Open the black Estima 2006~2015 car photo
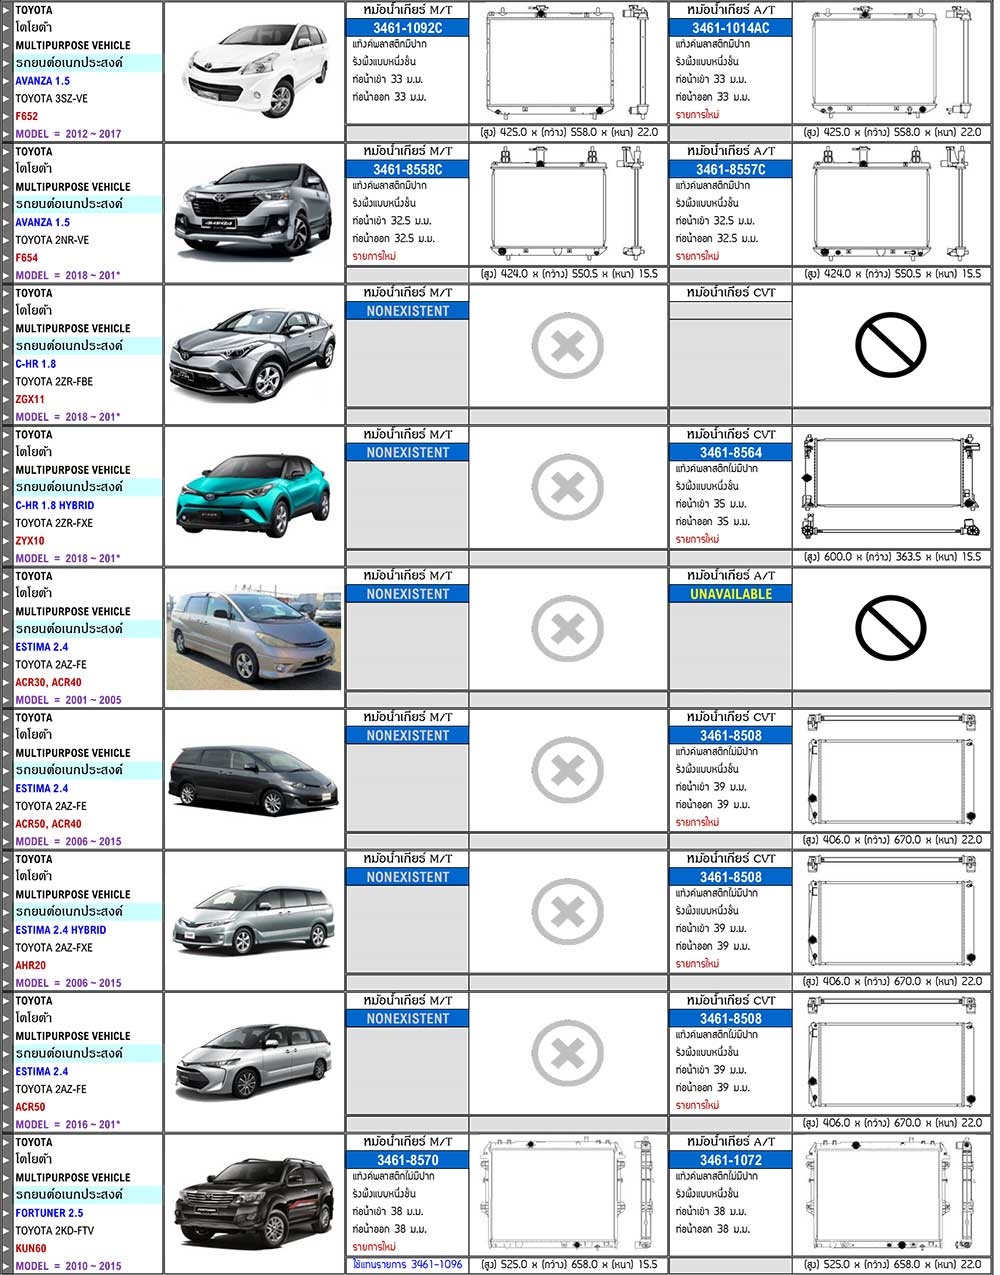This screenshot has width=1000, height=1275. coord(254,779)
